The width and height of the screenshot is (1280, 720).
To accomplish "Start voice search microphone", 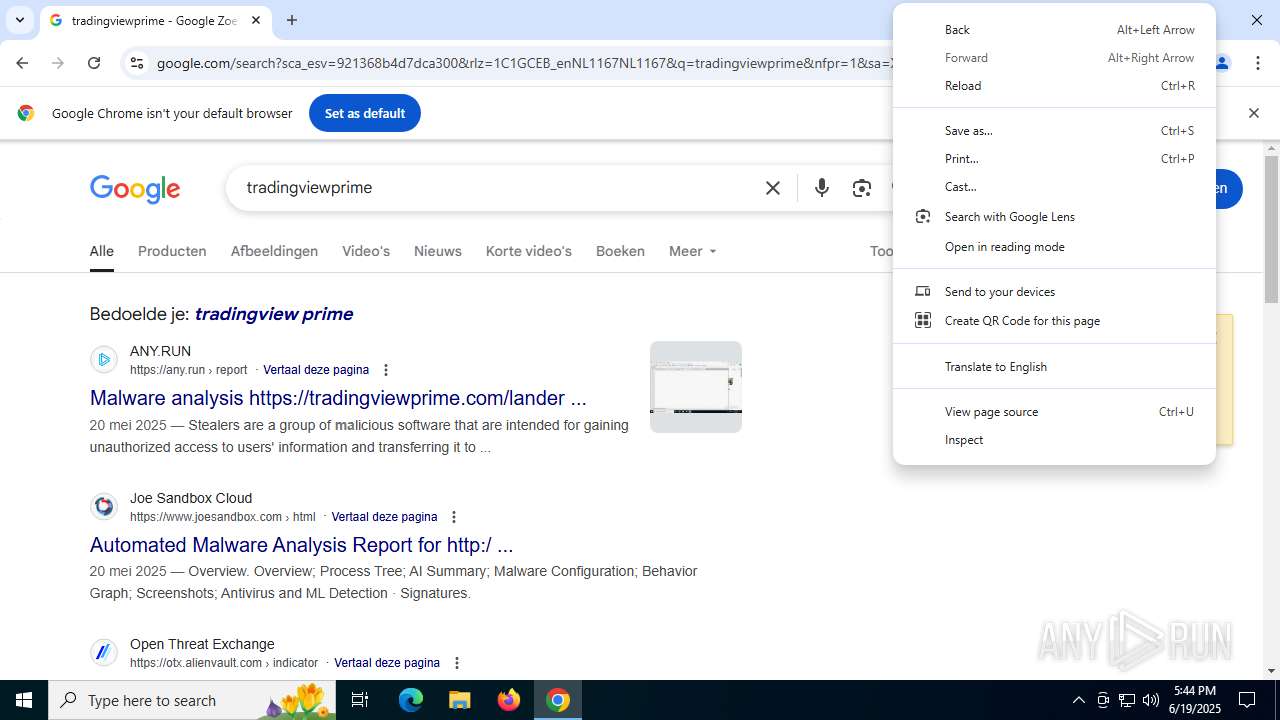I will click(822, 188).
